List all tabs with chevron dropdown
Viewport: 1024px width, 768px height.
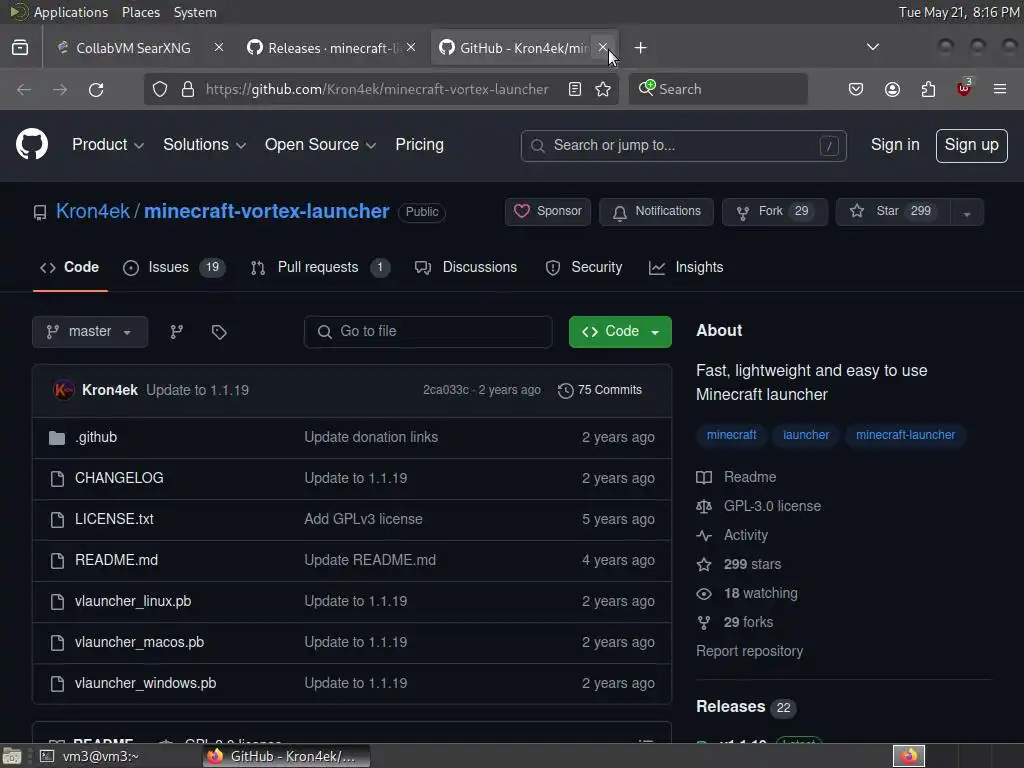[x=872, y=47]
